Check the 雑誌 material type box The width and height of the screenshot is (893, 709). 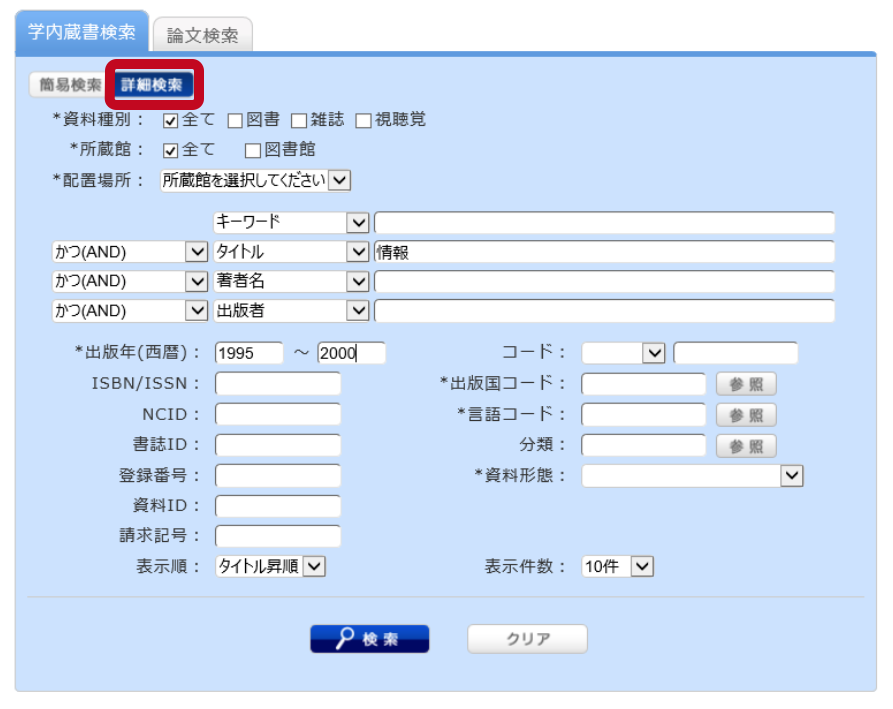tap(299, 121)
